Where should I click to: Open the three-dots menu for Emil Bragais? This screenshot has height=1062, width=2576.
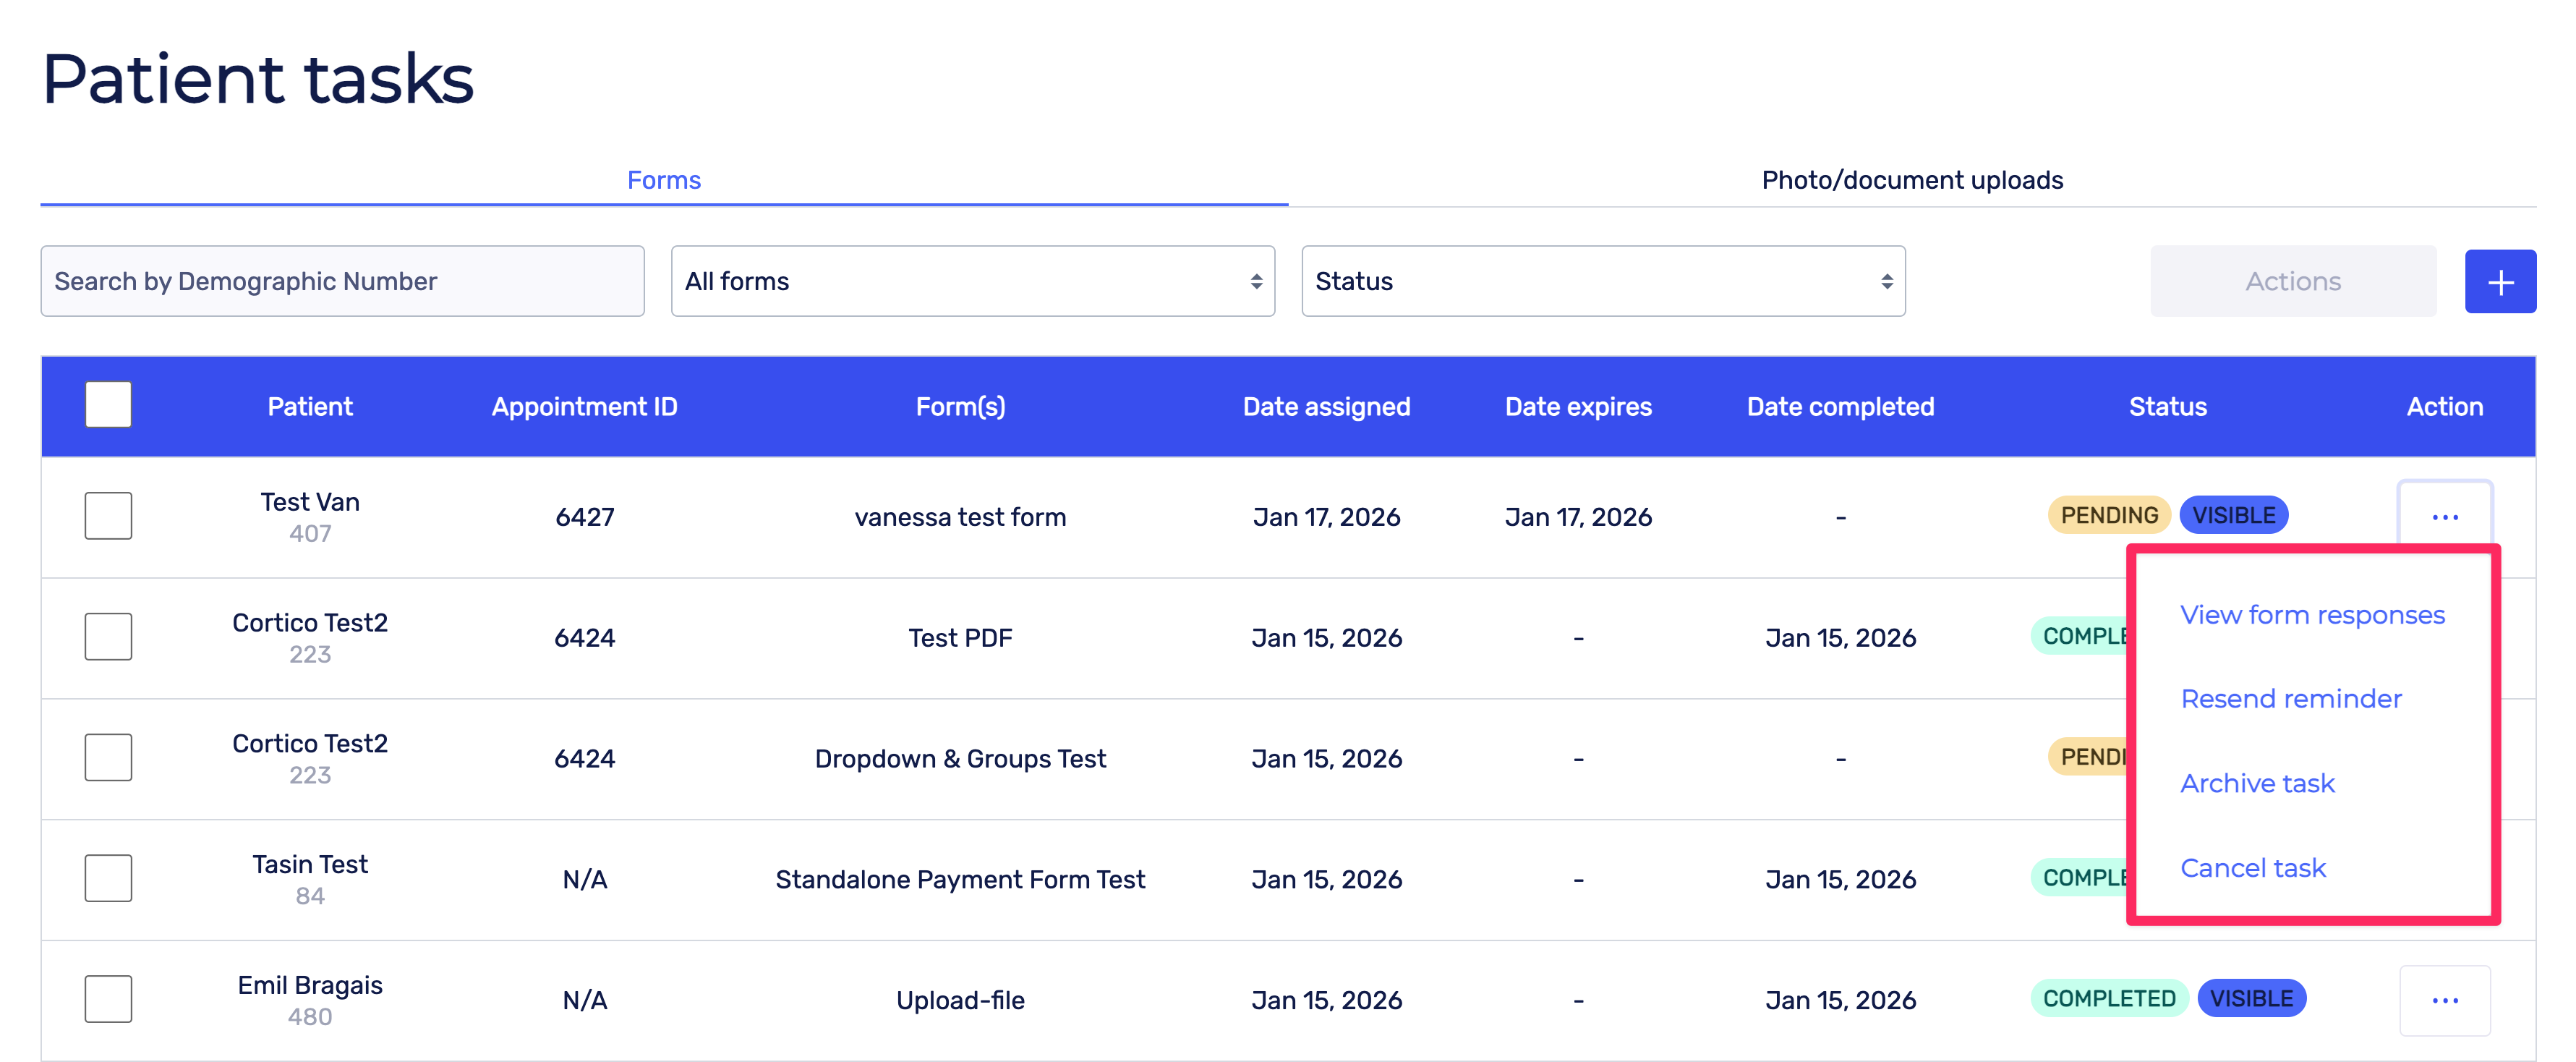click(x=2444, y=999)
